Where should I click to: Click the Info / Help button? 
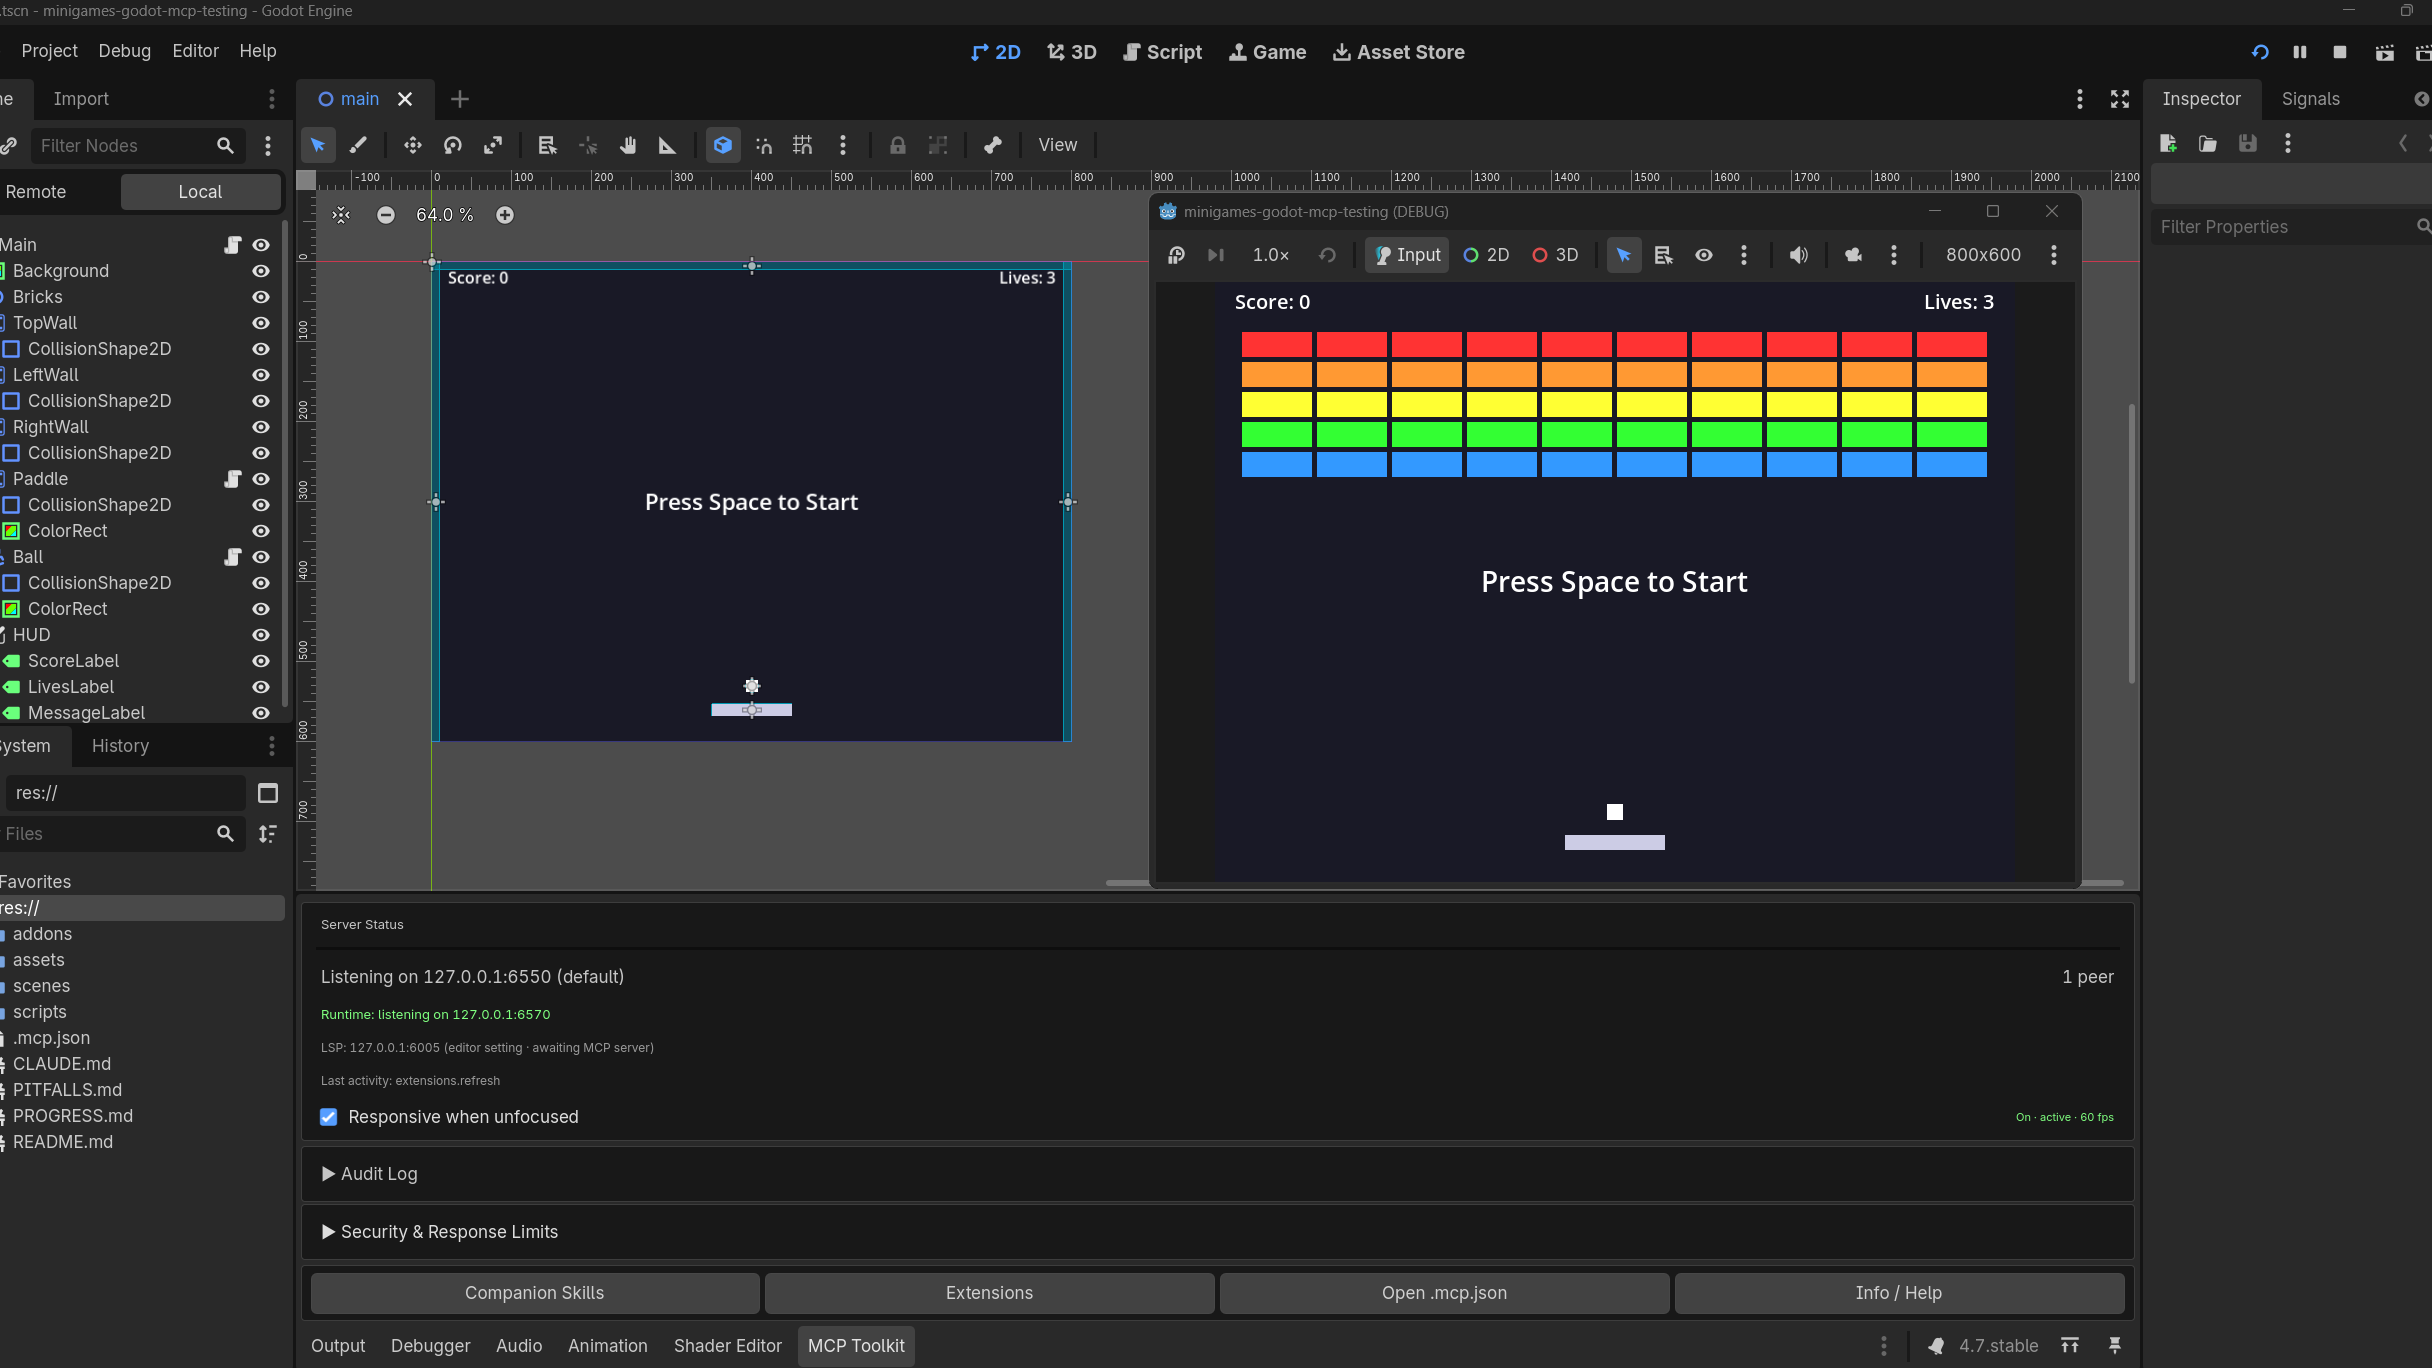[1899, 1293]
